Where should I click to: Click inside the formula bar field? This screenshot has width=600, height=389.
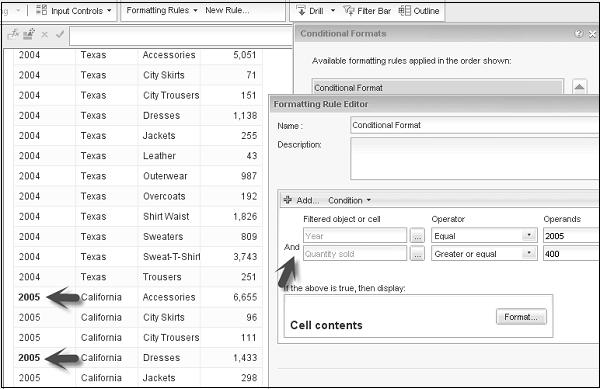(181, 36)
